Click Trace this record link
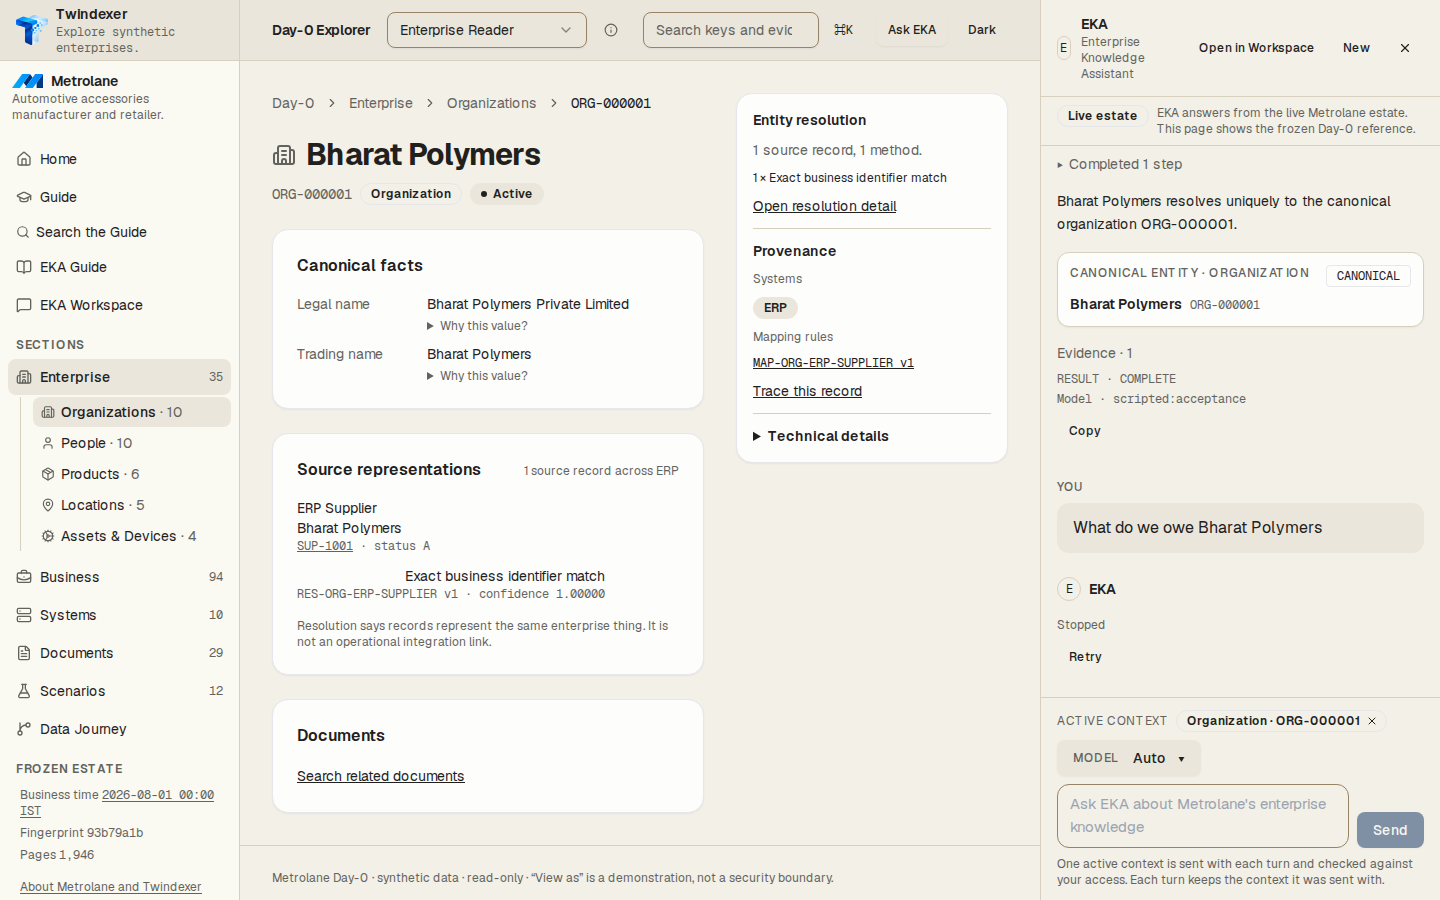 (x=807, y=391)
